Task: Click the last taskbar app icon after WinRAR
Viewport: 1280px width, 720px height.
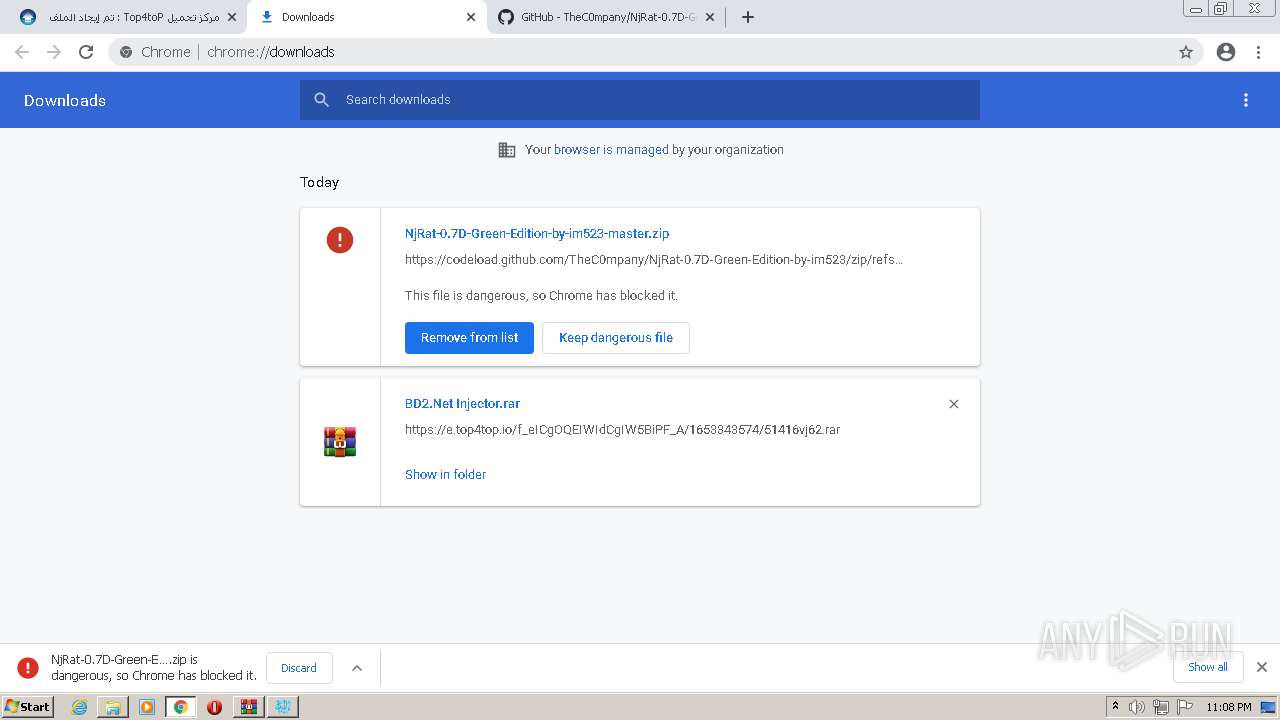Action: 283,707
